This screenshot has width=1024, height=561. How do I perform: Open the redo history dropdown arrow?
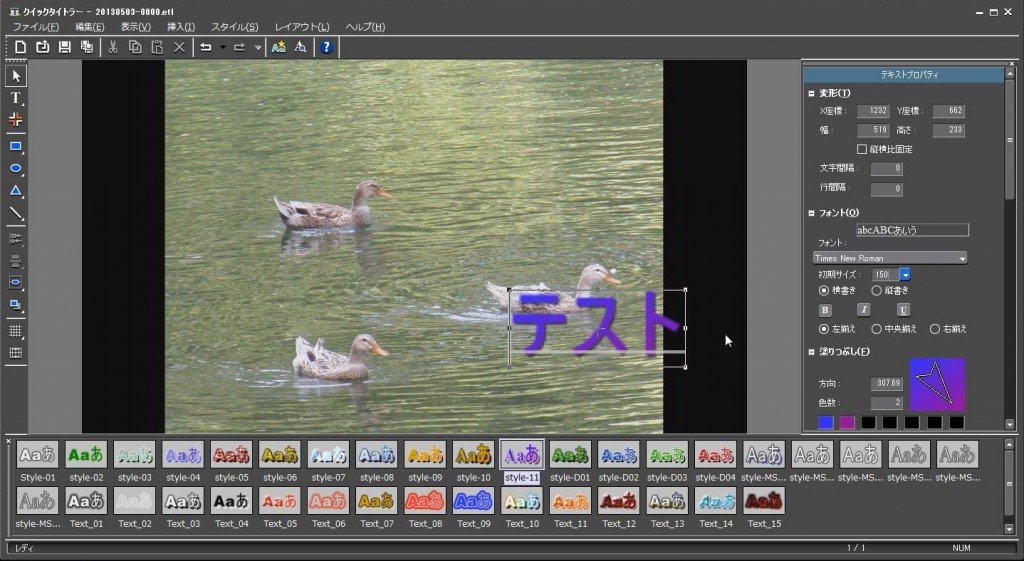click(257, 47)
